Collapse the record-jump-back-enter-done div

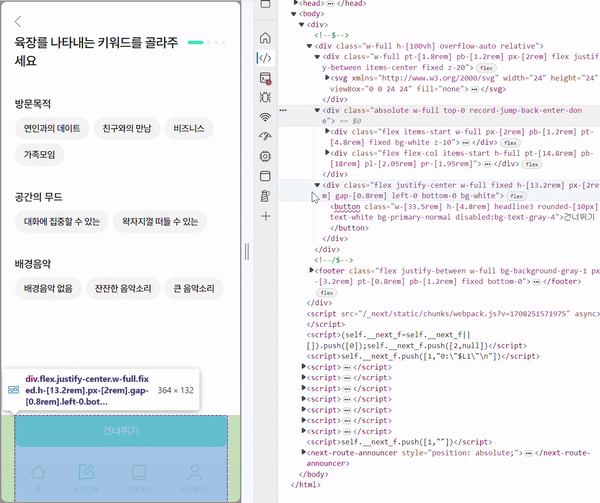tap(317, 110)
